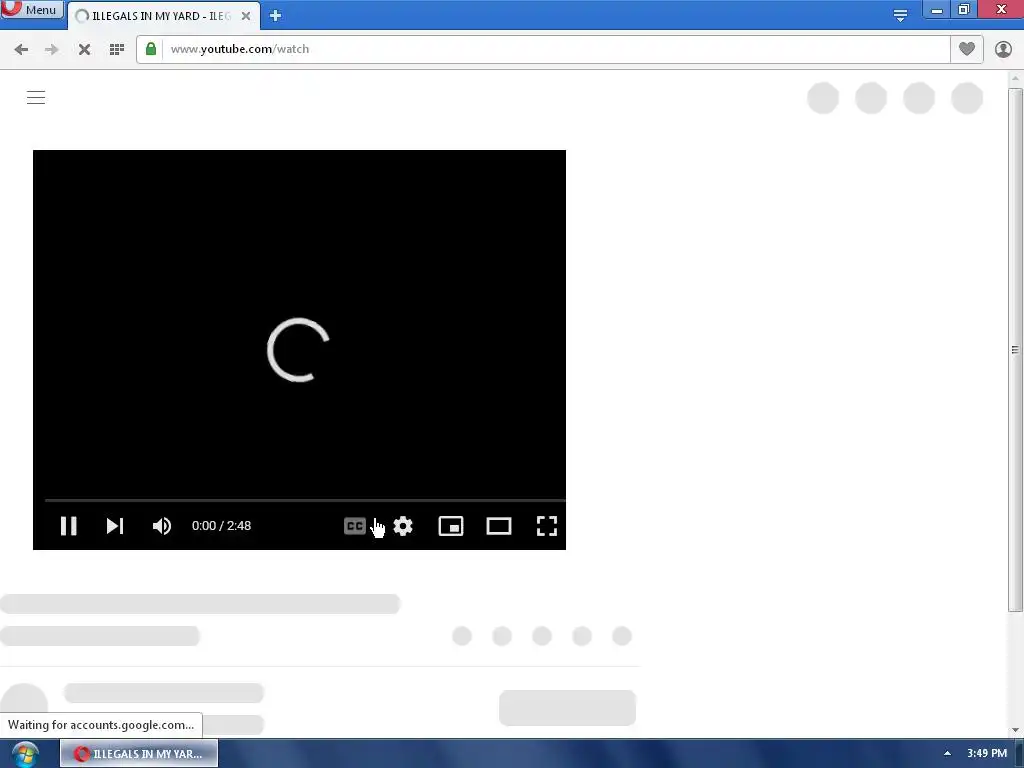
Task: Go forward in browser history
Action: 52,50
